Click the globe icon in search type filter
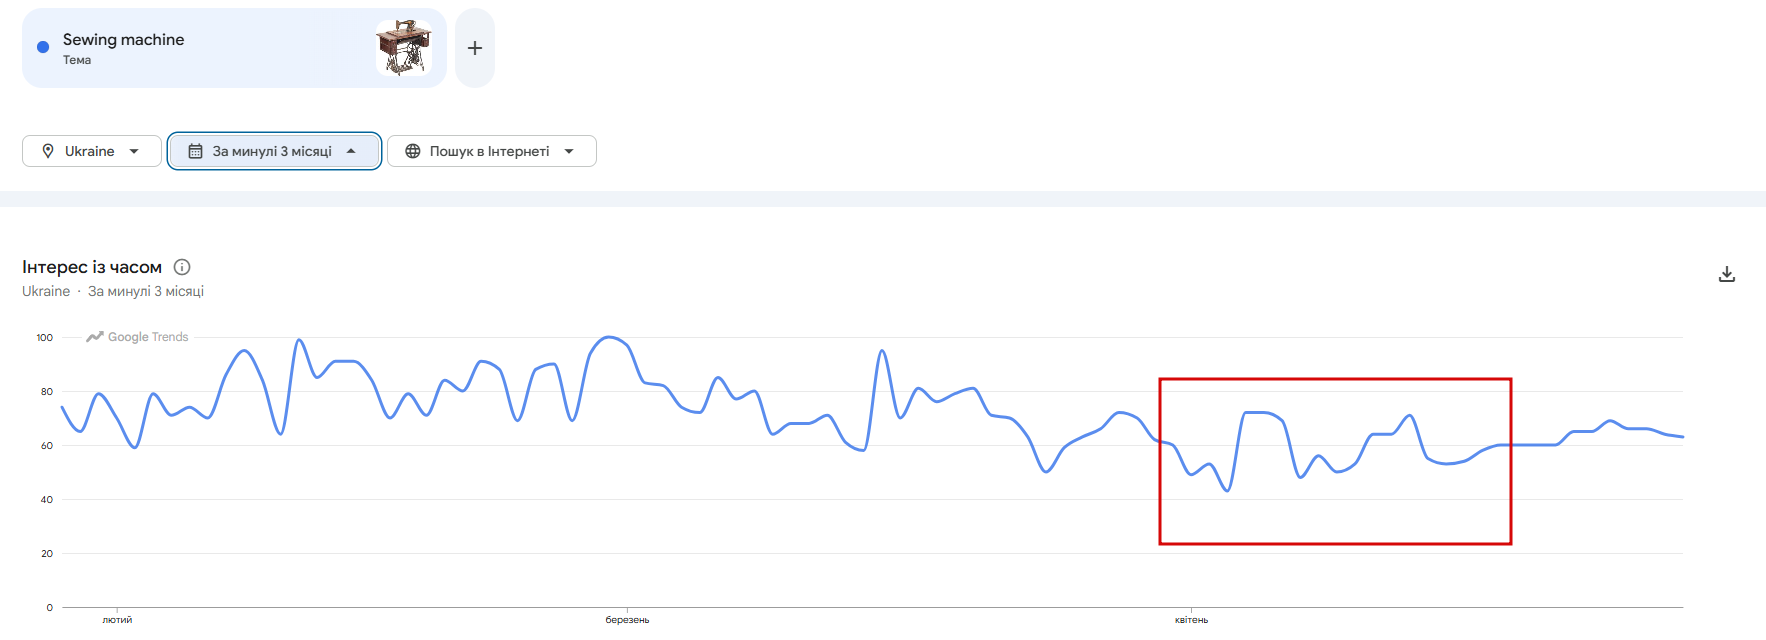 (x=412, y=151)
